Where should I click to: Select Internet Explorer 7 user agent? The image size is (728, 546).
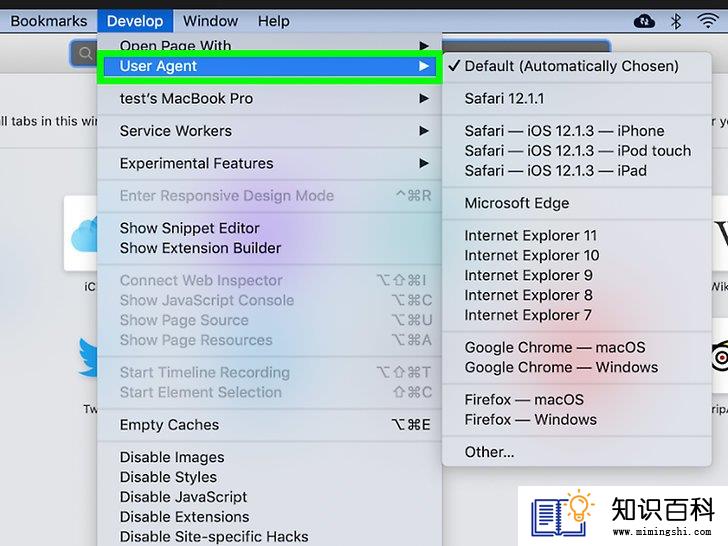577,315
